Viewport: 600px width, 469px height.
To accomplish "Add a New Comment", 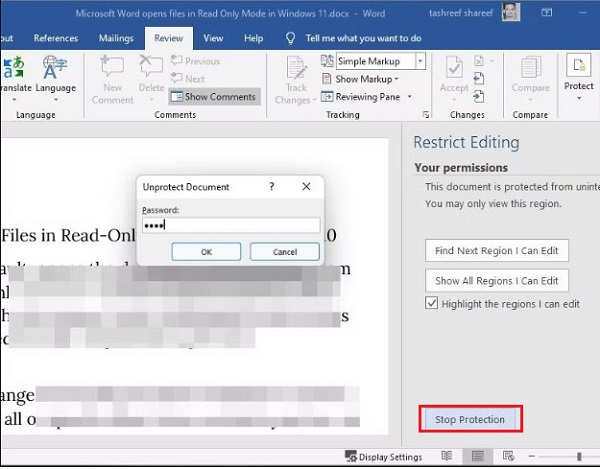I will tap(112, 80).
